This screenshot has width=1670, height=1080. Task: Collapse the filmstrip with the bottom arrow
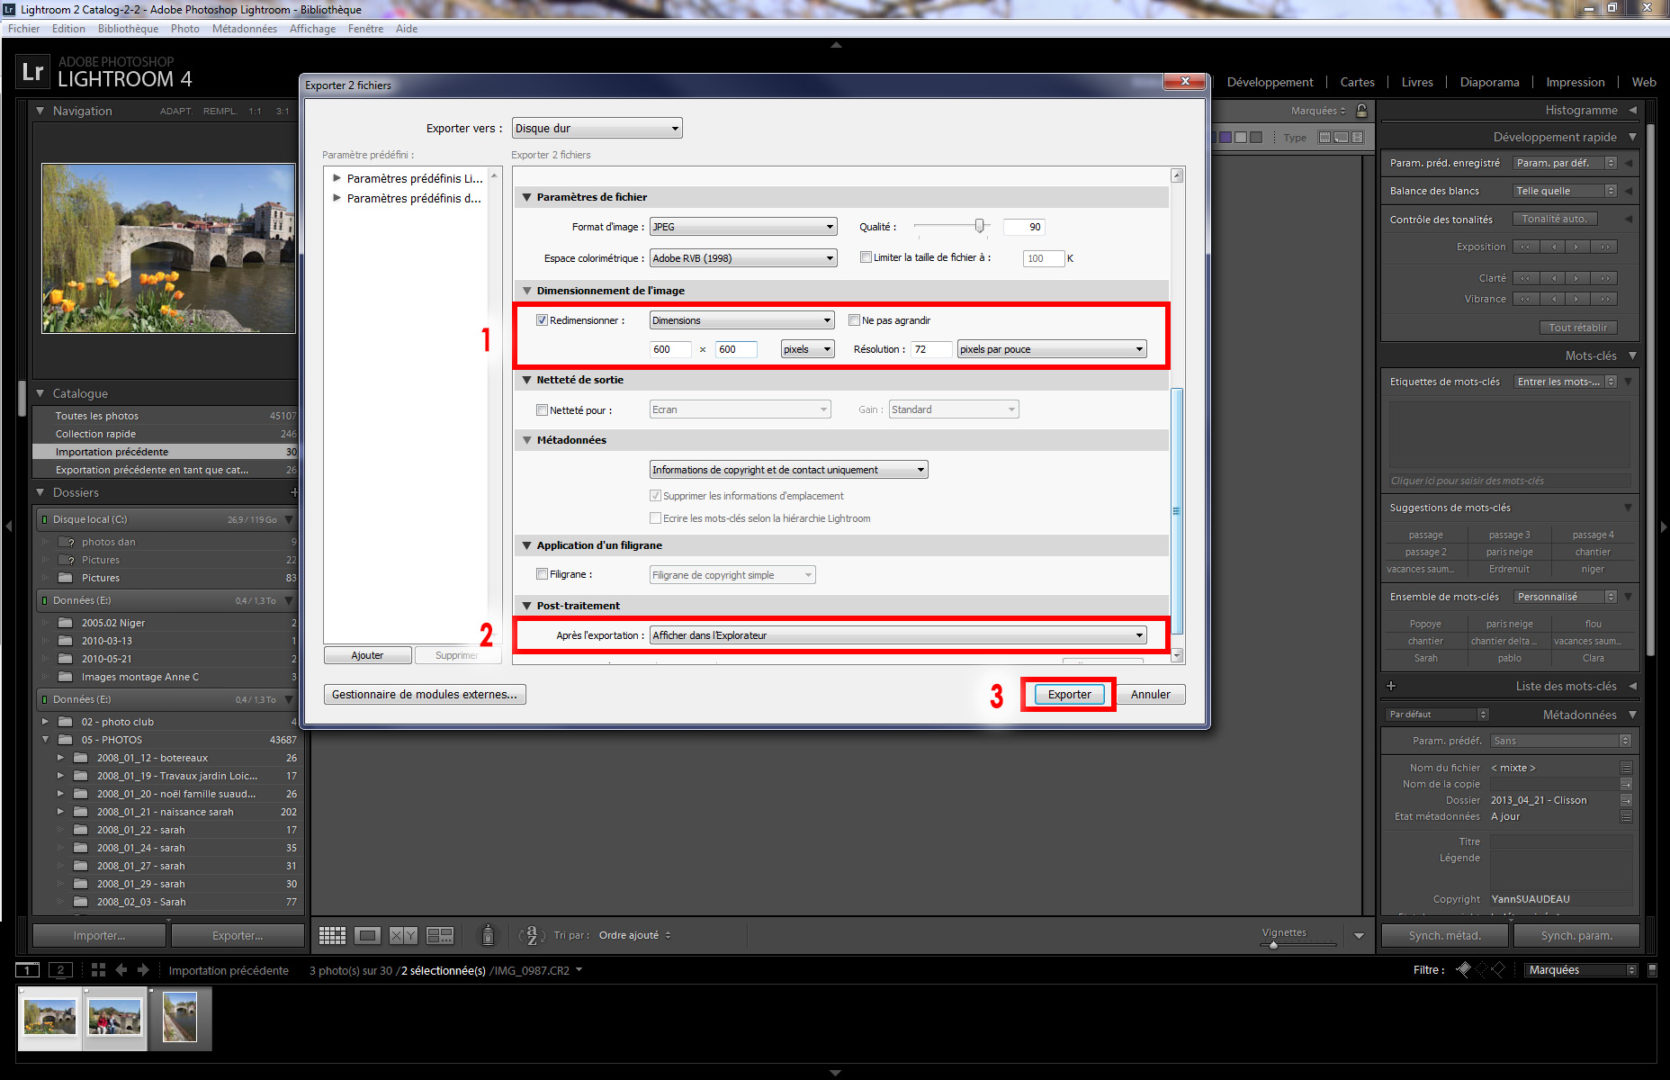point(836,1073)
